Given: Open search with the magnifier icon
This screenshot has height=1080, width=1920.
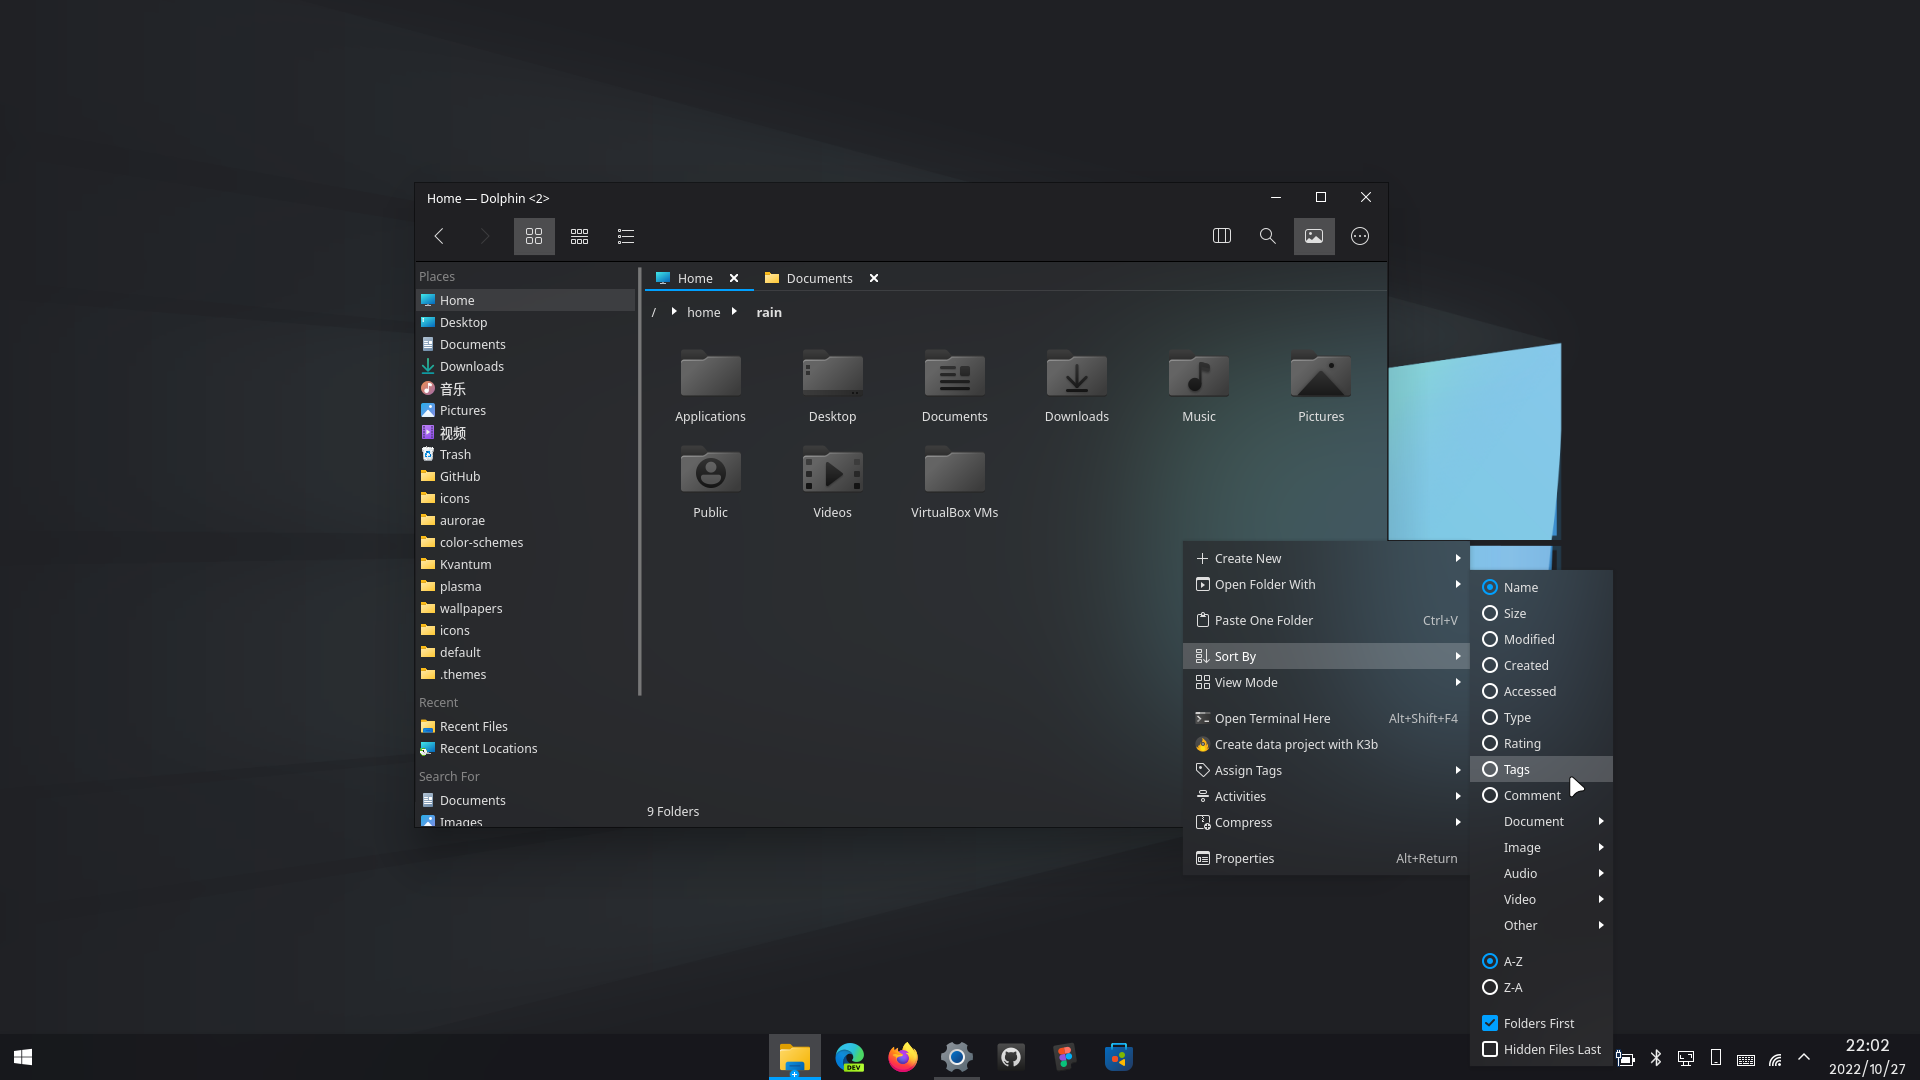Looking at the screenshot, I should click(1268, 236).
